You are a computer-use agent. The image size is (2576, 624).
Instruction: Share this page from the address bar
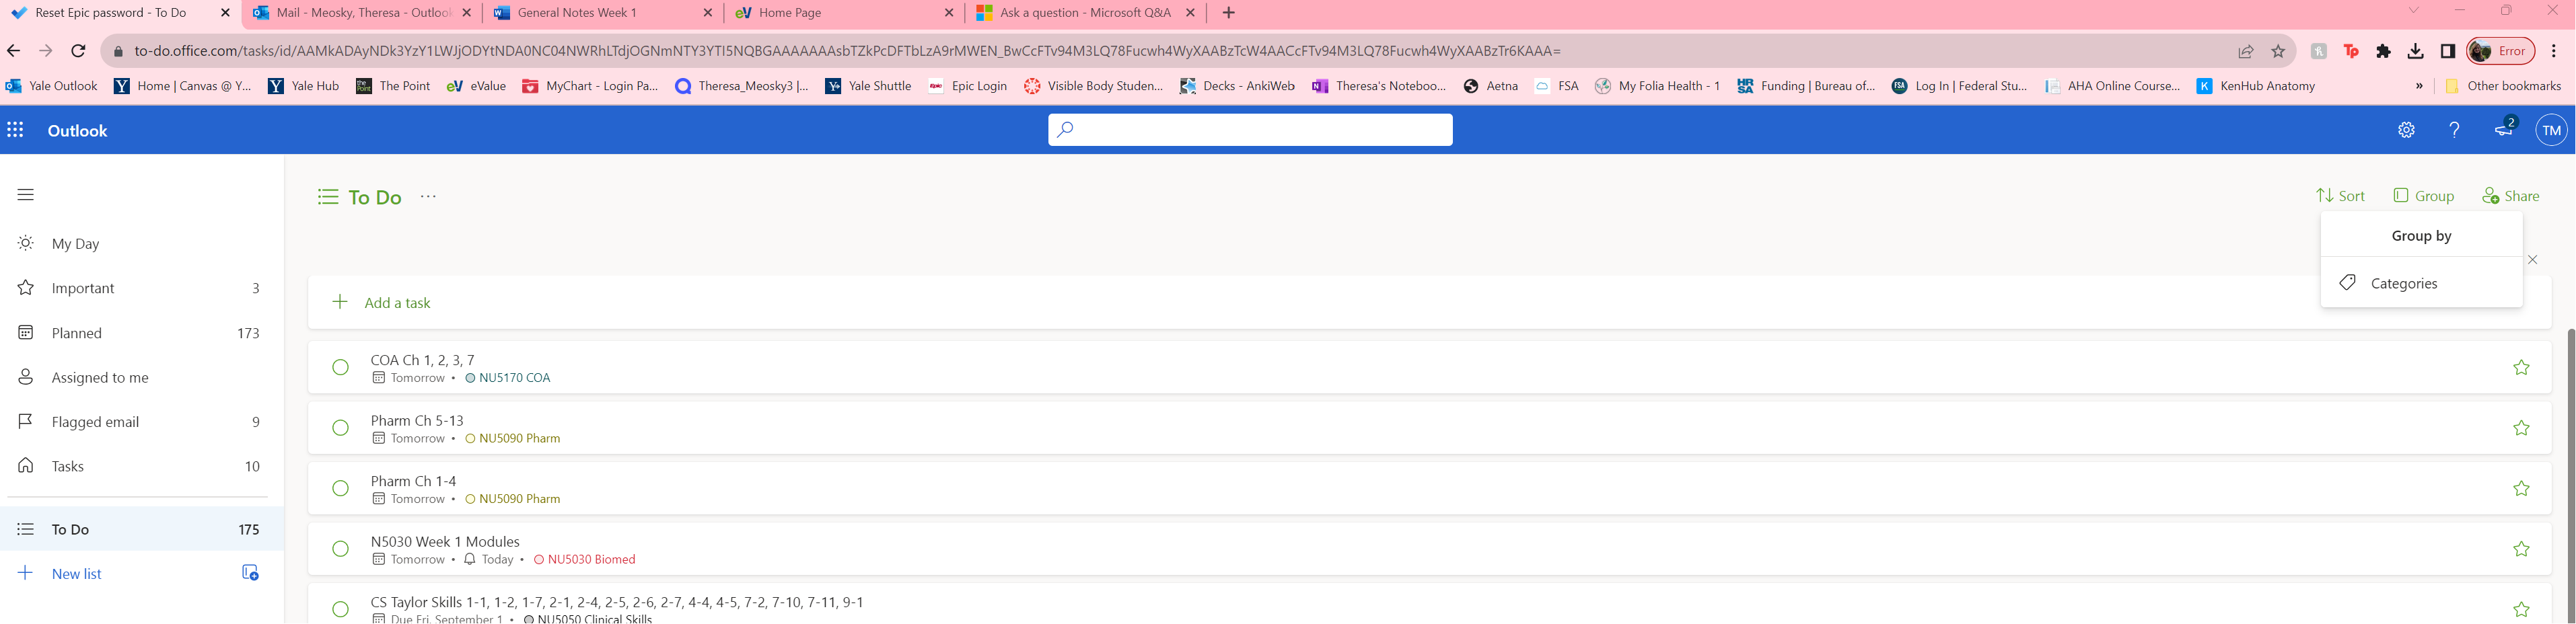[2246, 52]
